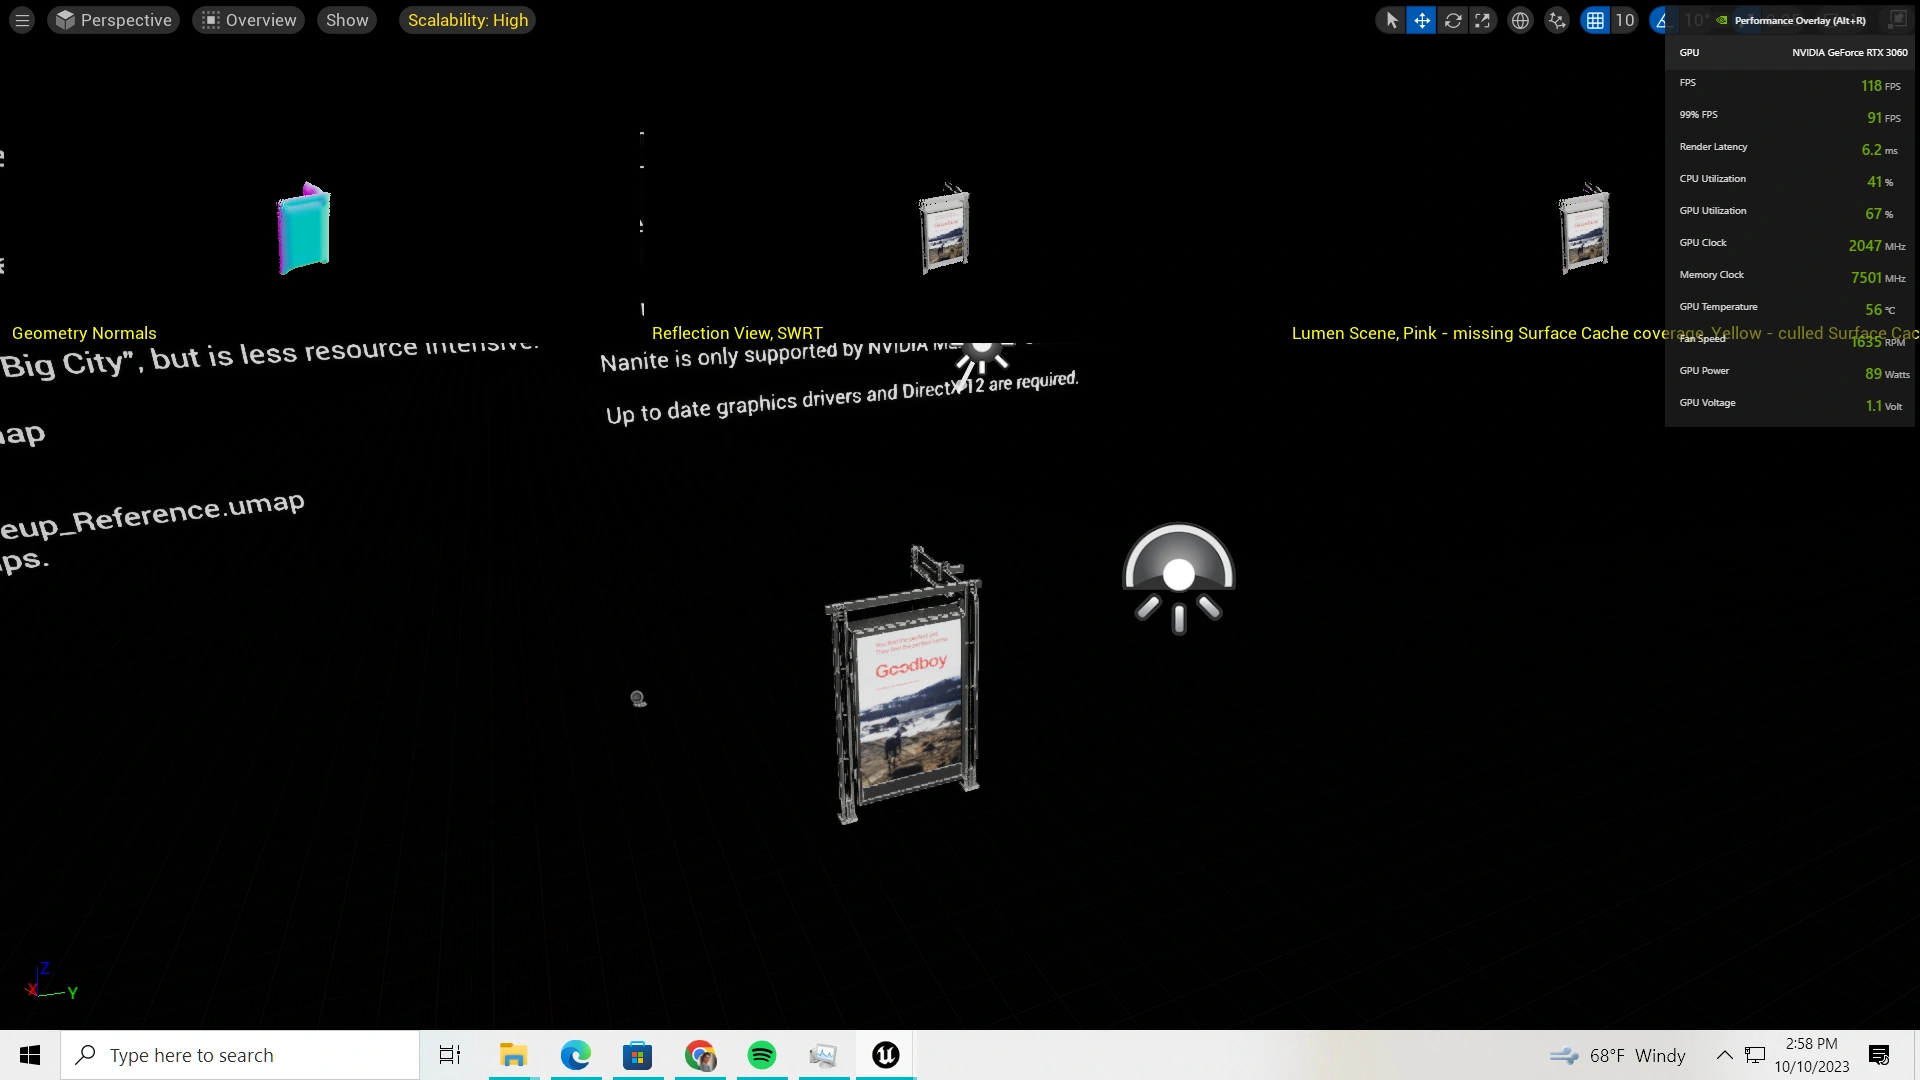
Task: Toggle rotation snapping angle icon
Action: (1661, 20)
